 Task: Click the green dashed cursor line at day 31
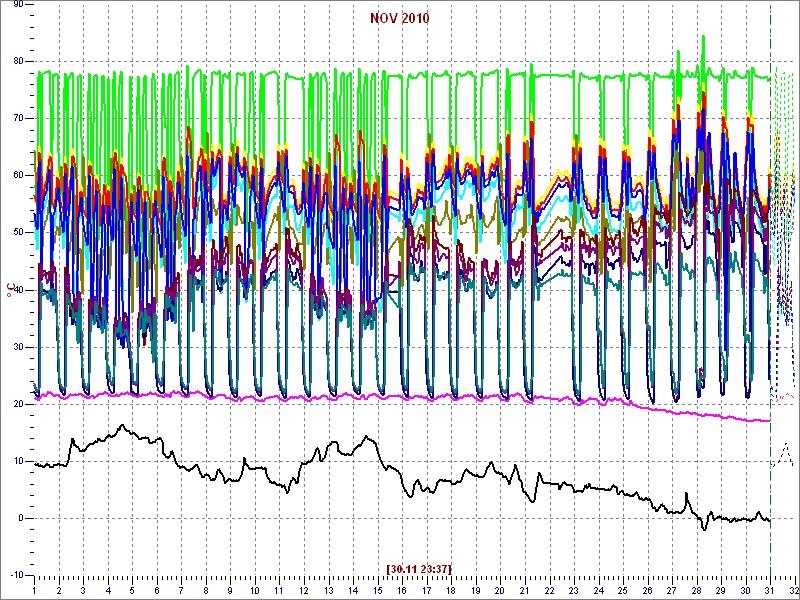click(770, 291)
